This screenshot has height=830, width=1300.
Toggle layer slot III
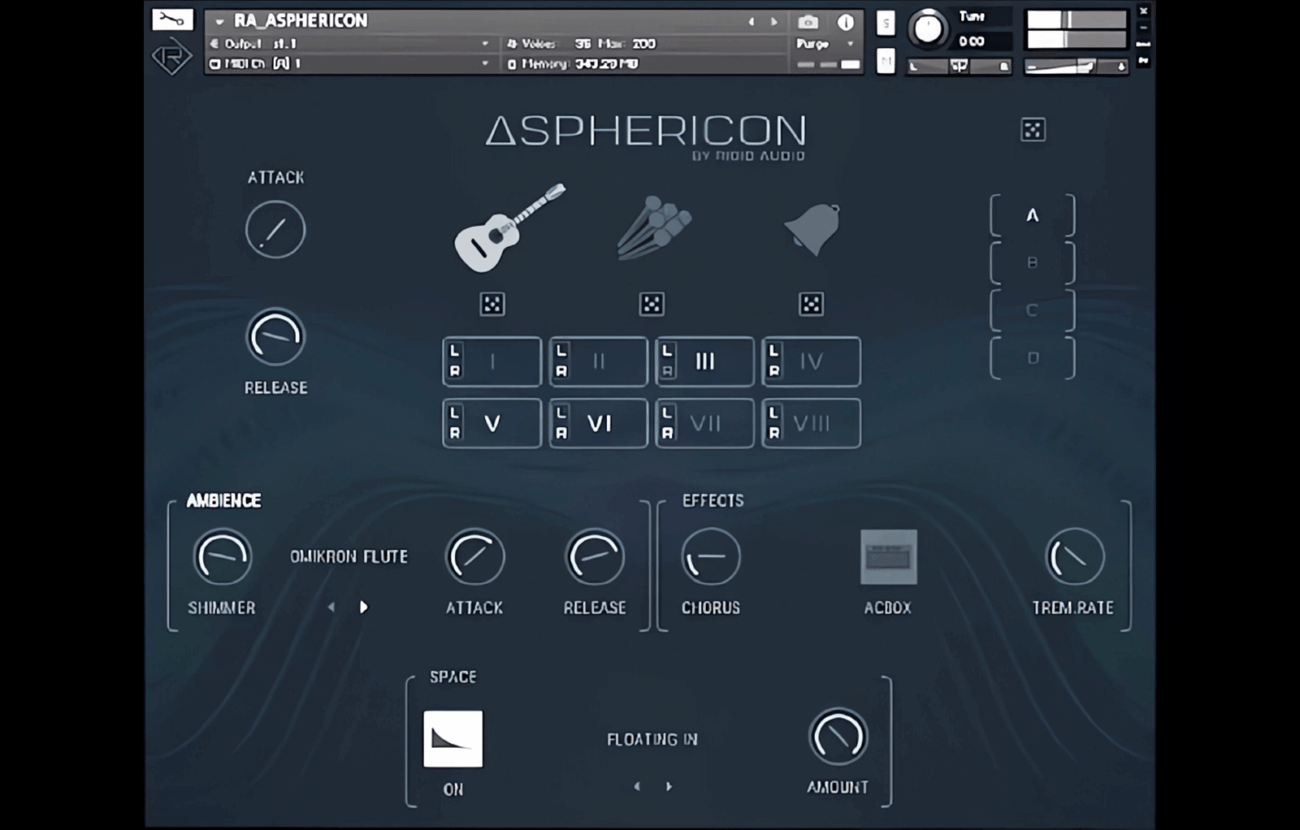click(x=705, y=362)
